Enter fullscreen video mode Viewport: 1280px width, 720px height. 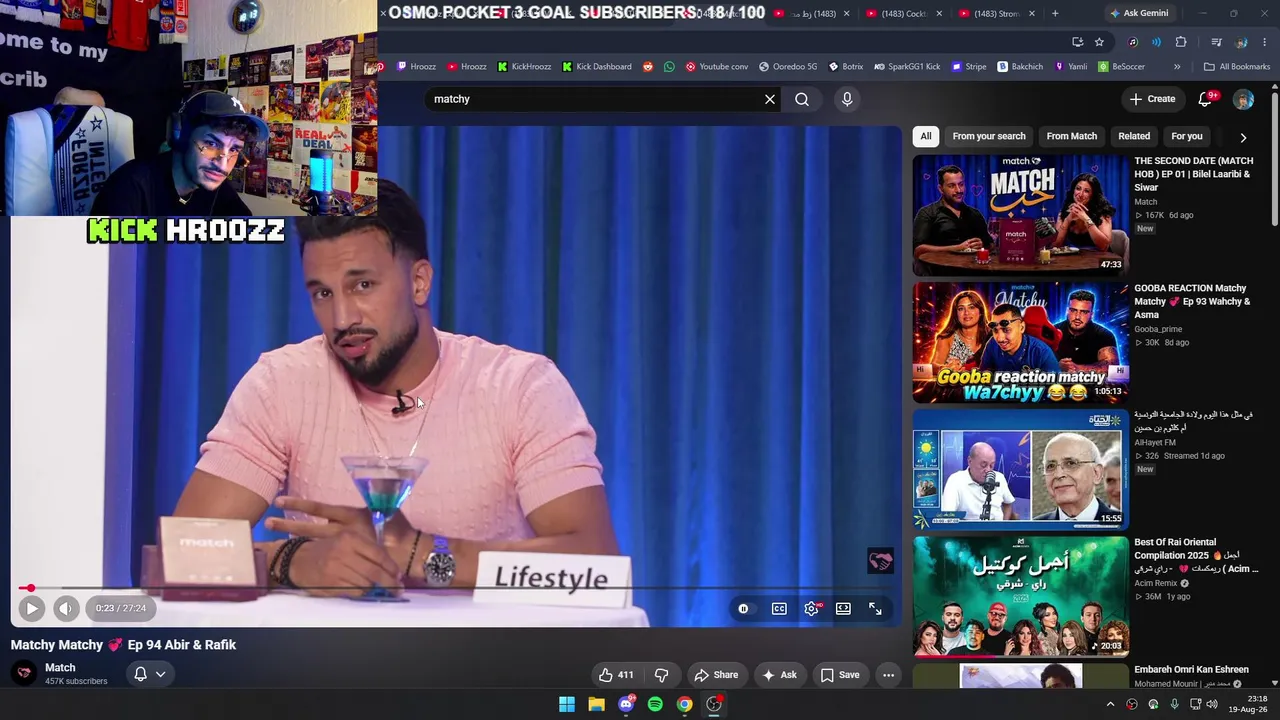pos(875,608)
